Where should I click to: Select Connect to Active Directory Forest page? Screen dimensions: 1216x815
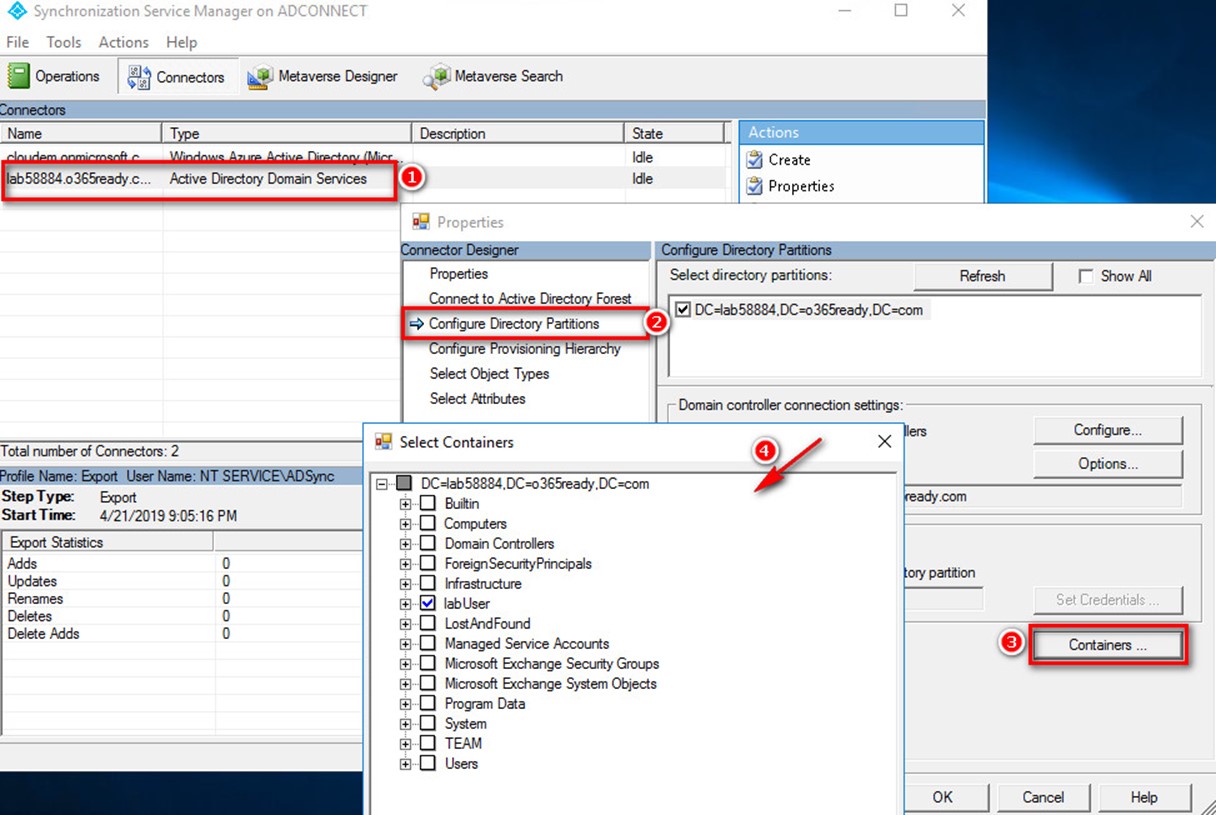[530, 299]
